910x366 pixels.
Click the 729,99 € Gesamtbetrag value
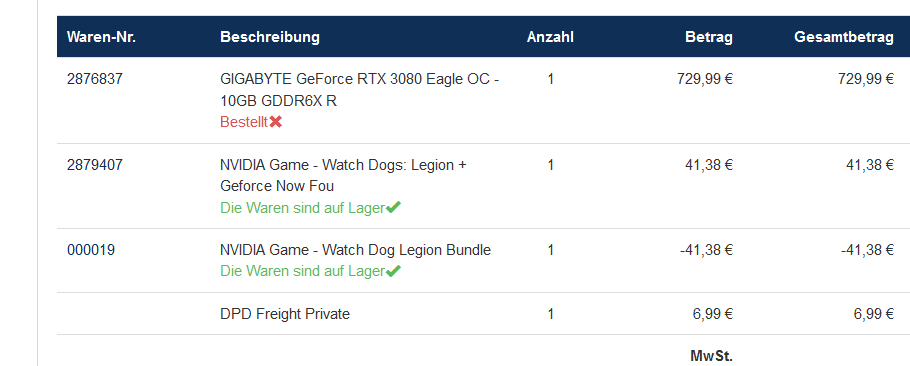866,79
